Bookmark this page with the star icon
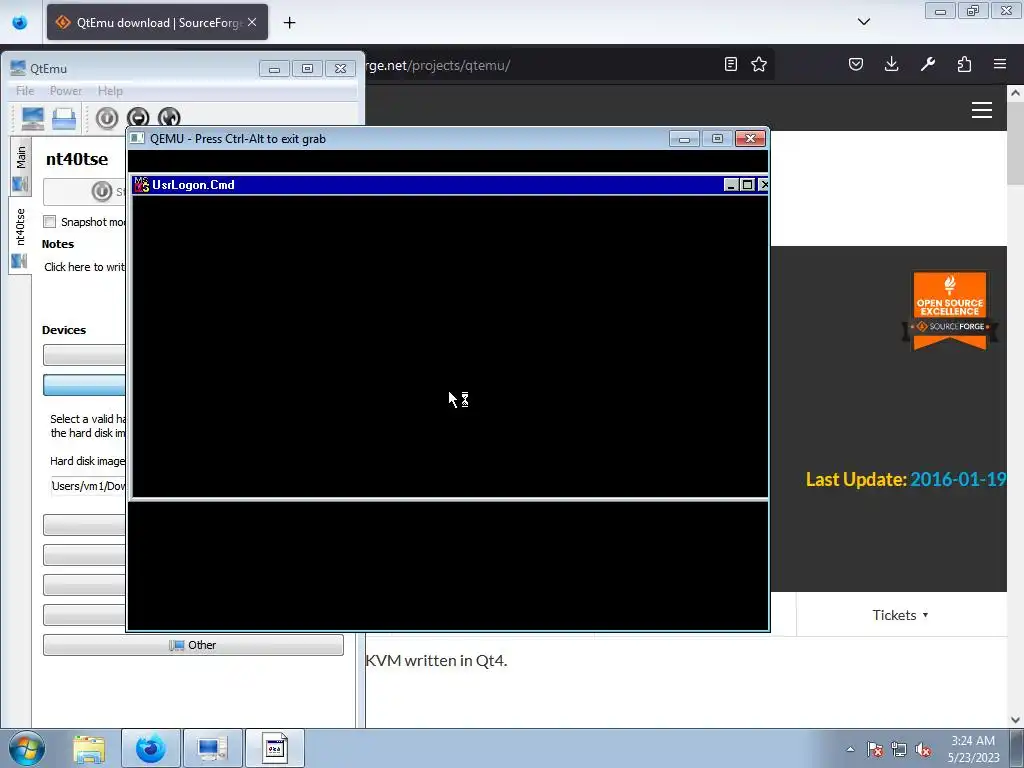 pyautogui.click(x=759, y=64)
